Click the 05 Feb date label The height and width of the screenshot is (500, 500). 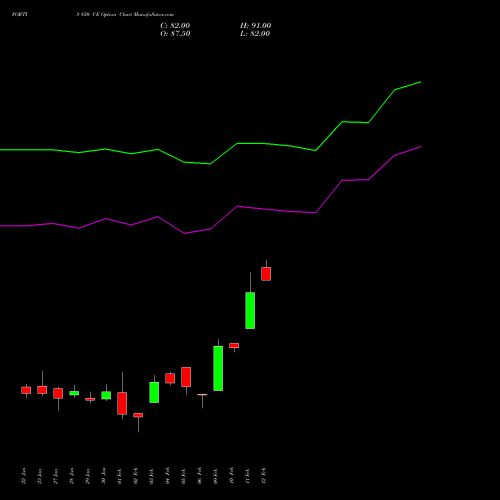tap(184, 476)
